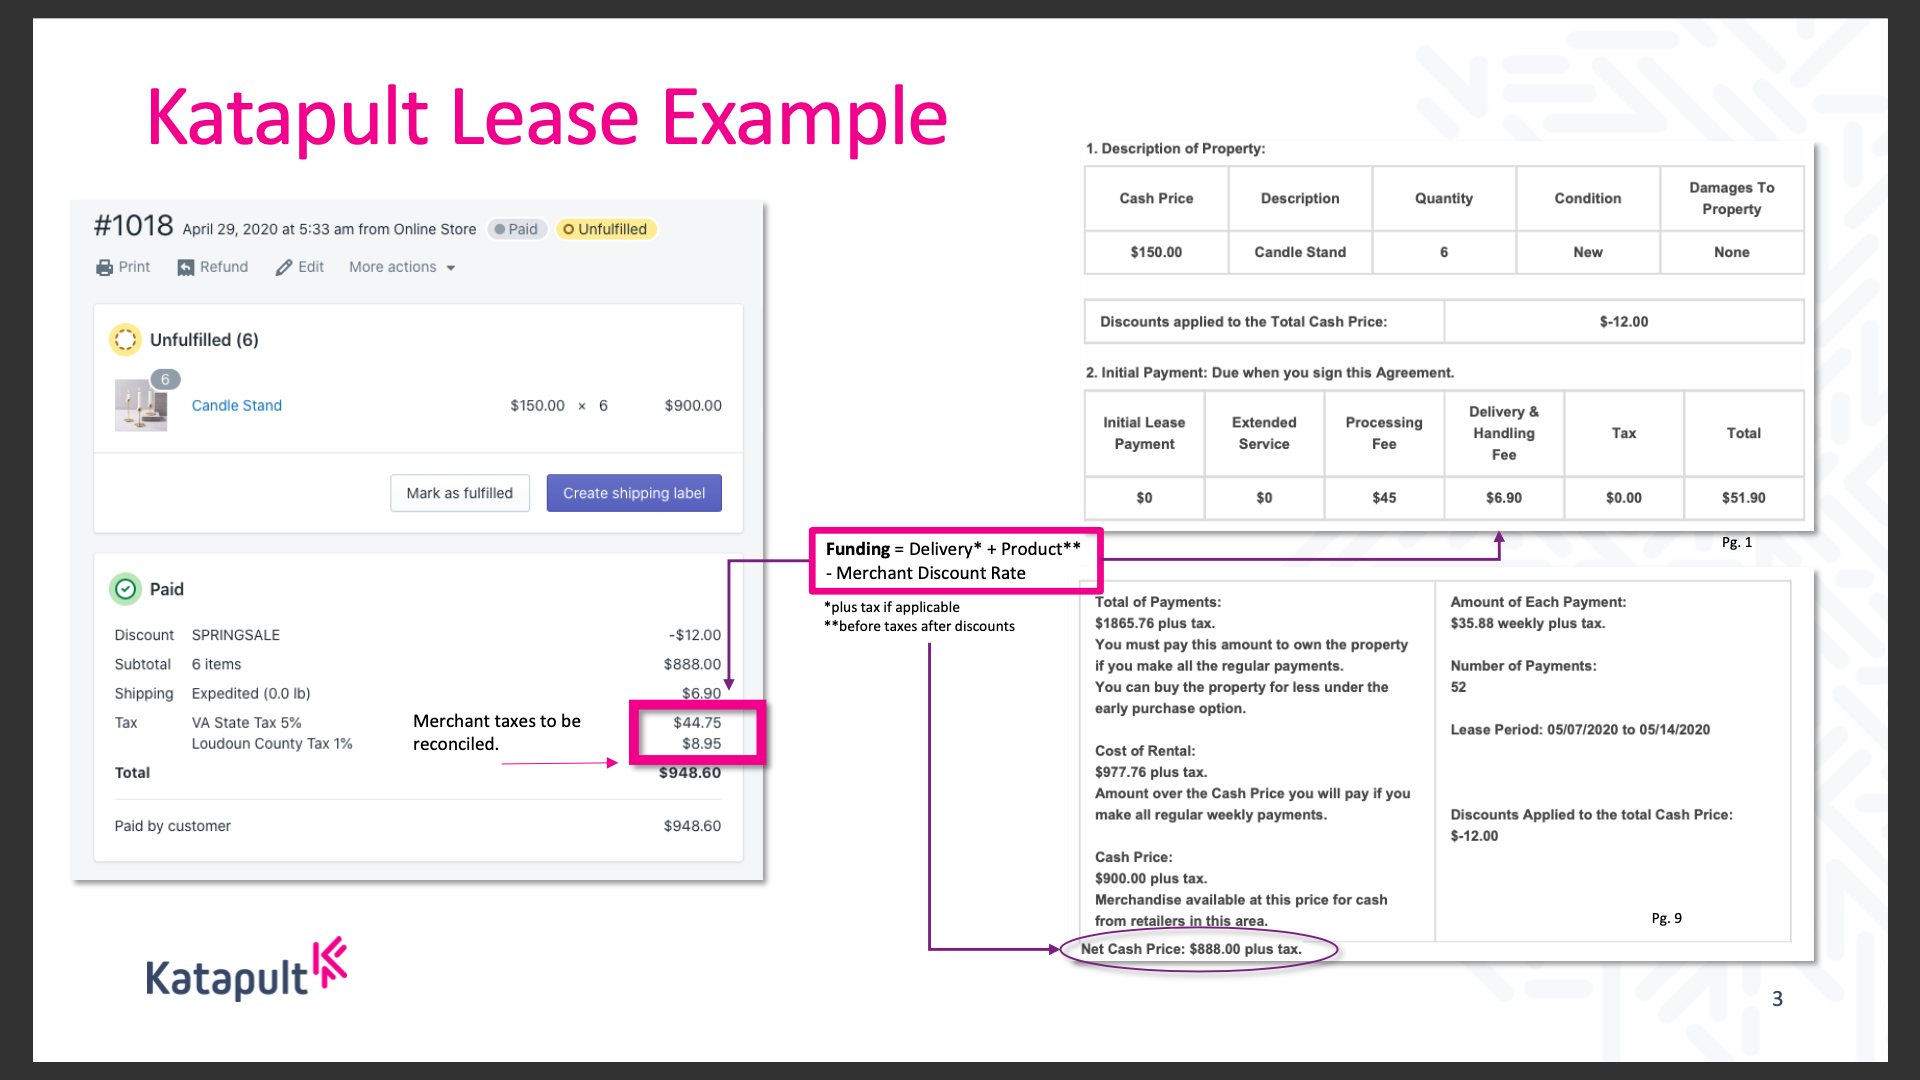Click the Unfulfilled status badge
Image resolution: width=1920 pixels, height=1080 pixels.
[605, 229]
